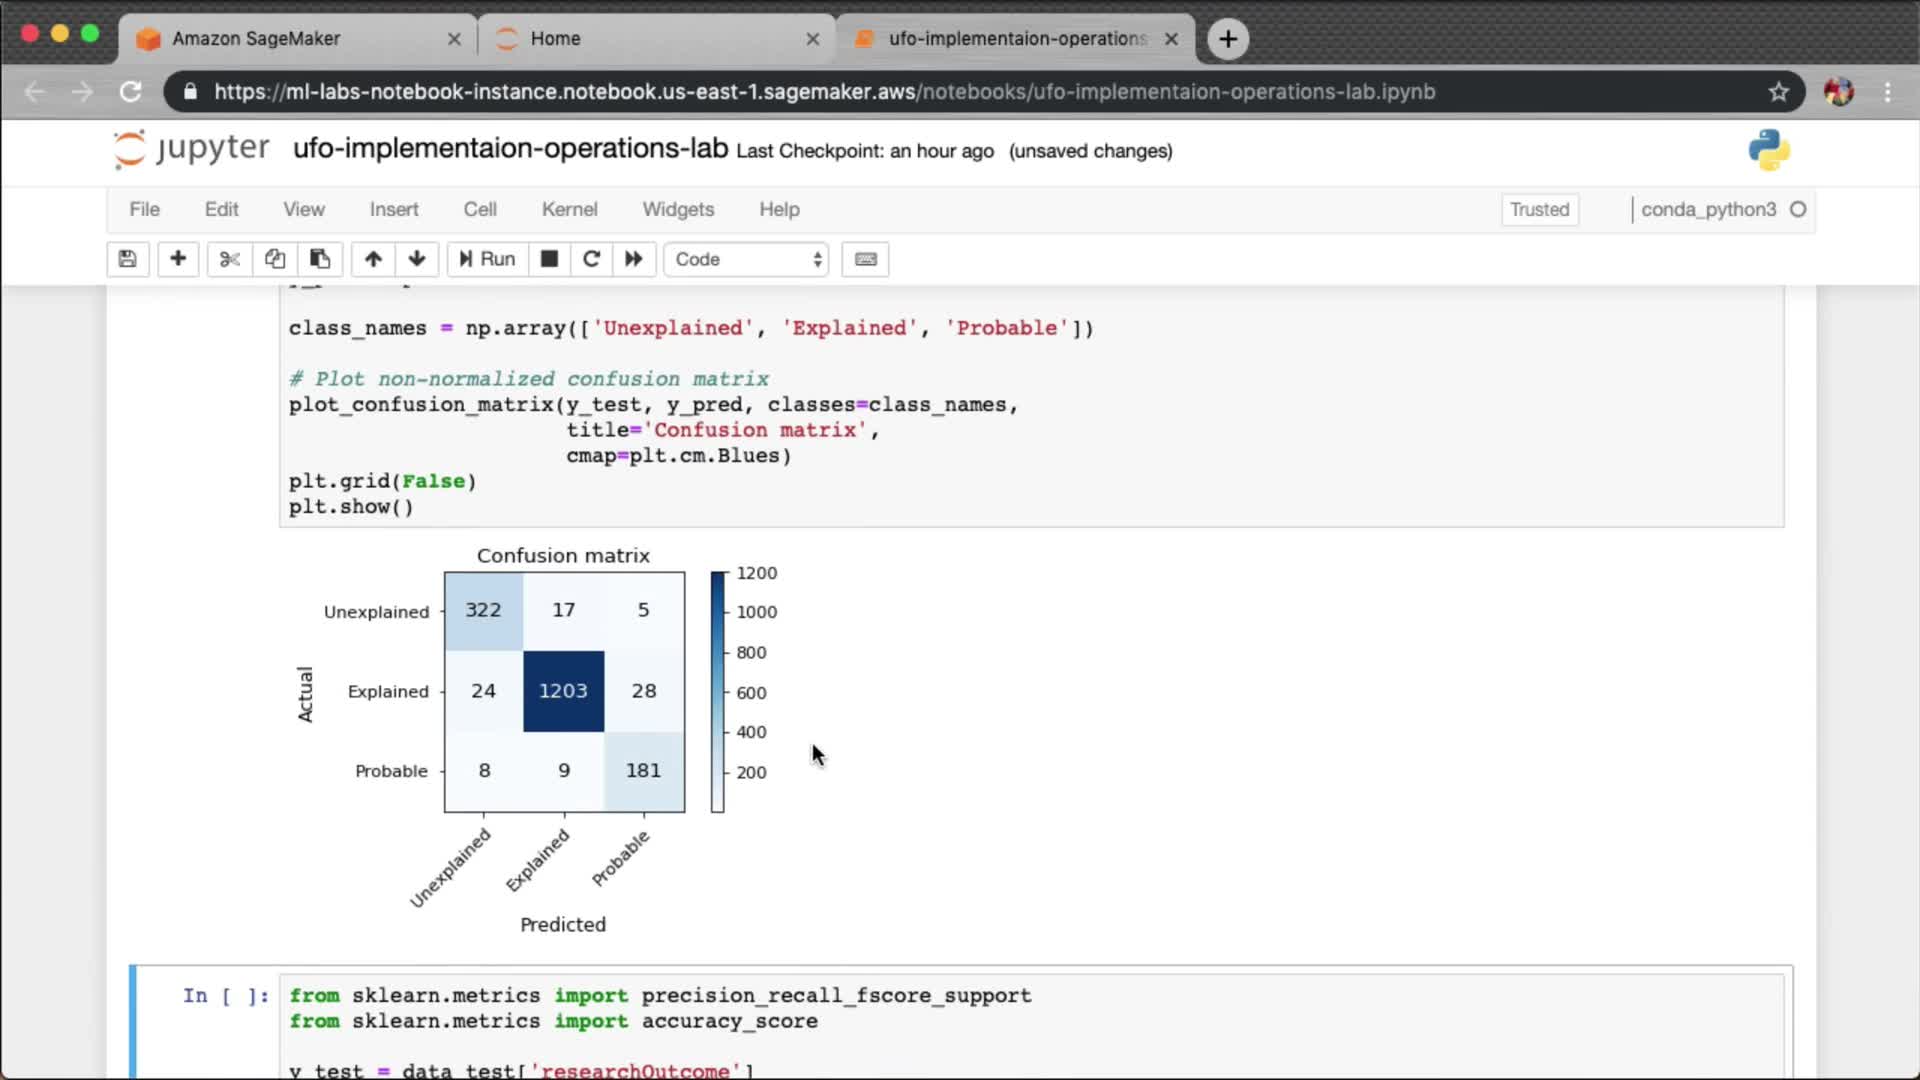Restart the kernel with circular arrow
The image size is (1920, 1080).
(591, 259)
